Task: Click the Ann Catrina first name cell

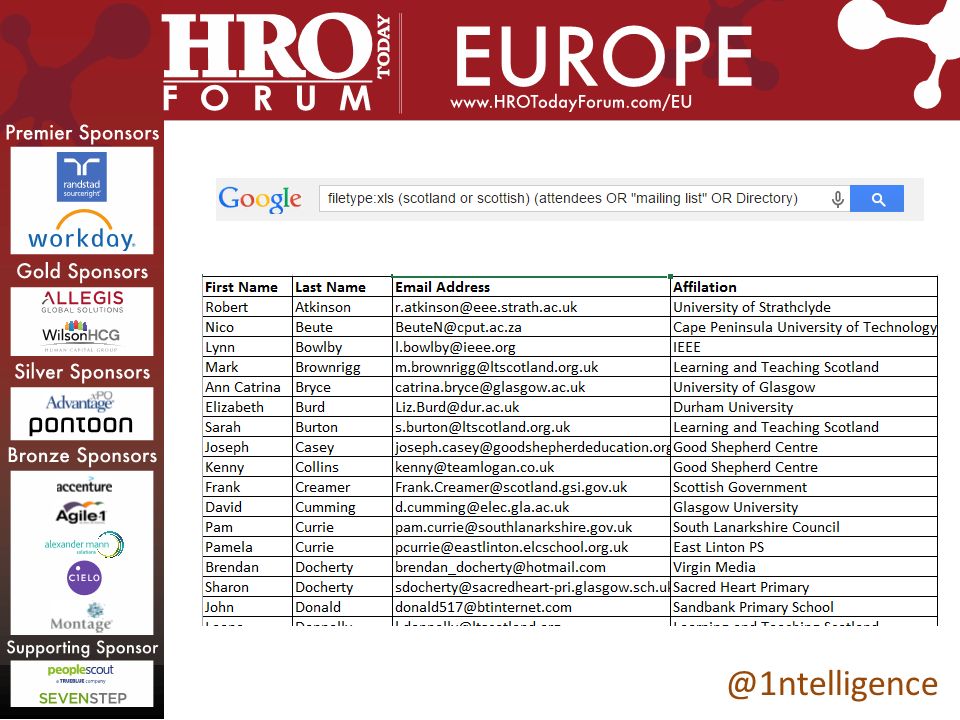Action: coord(247,388)
